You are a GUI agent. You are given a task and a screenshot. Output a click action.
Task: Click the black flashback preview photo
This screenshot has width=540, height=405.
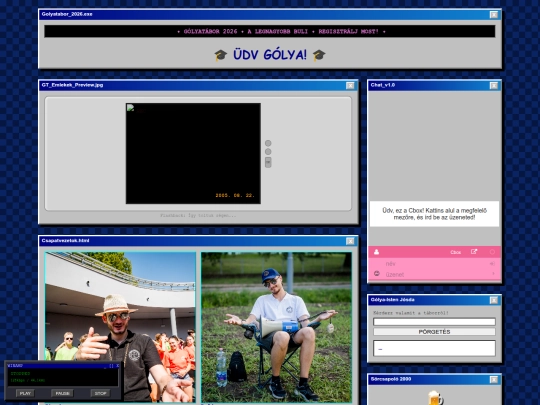[x=193, y=153]
